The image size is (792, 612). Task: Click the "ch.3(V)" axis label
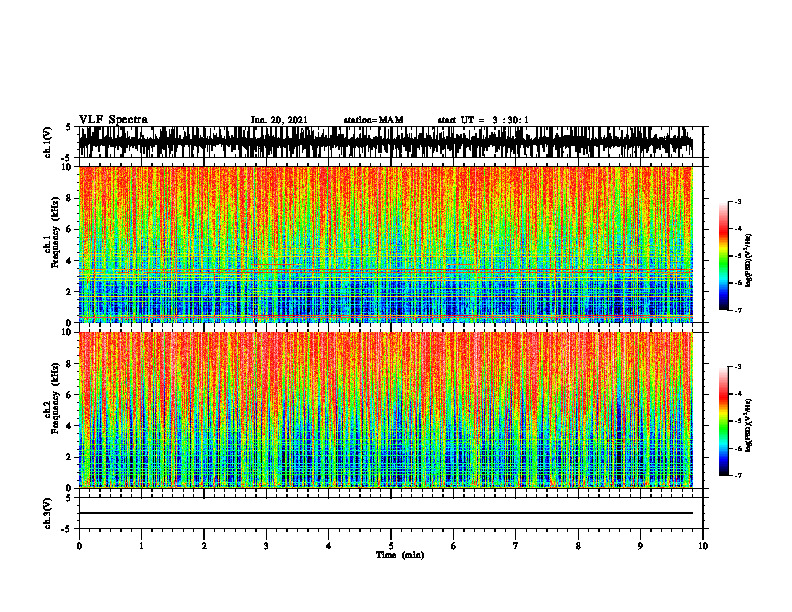pyautogui.click(x=48, y=514)
